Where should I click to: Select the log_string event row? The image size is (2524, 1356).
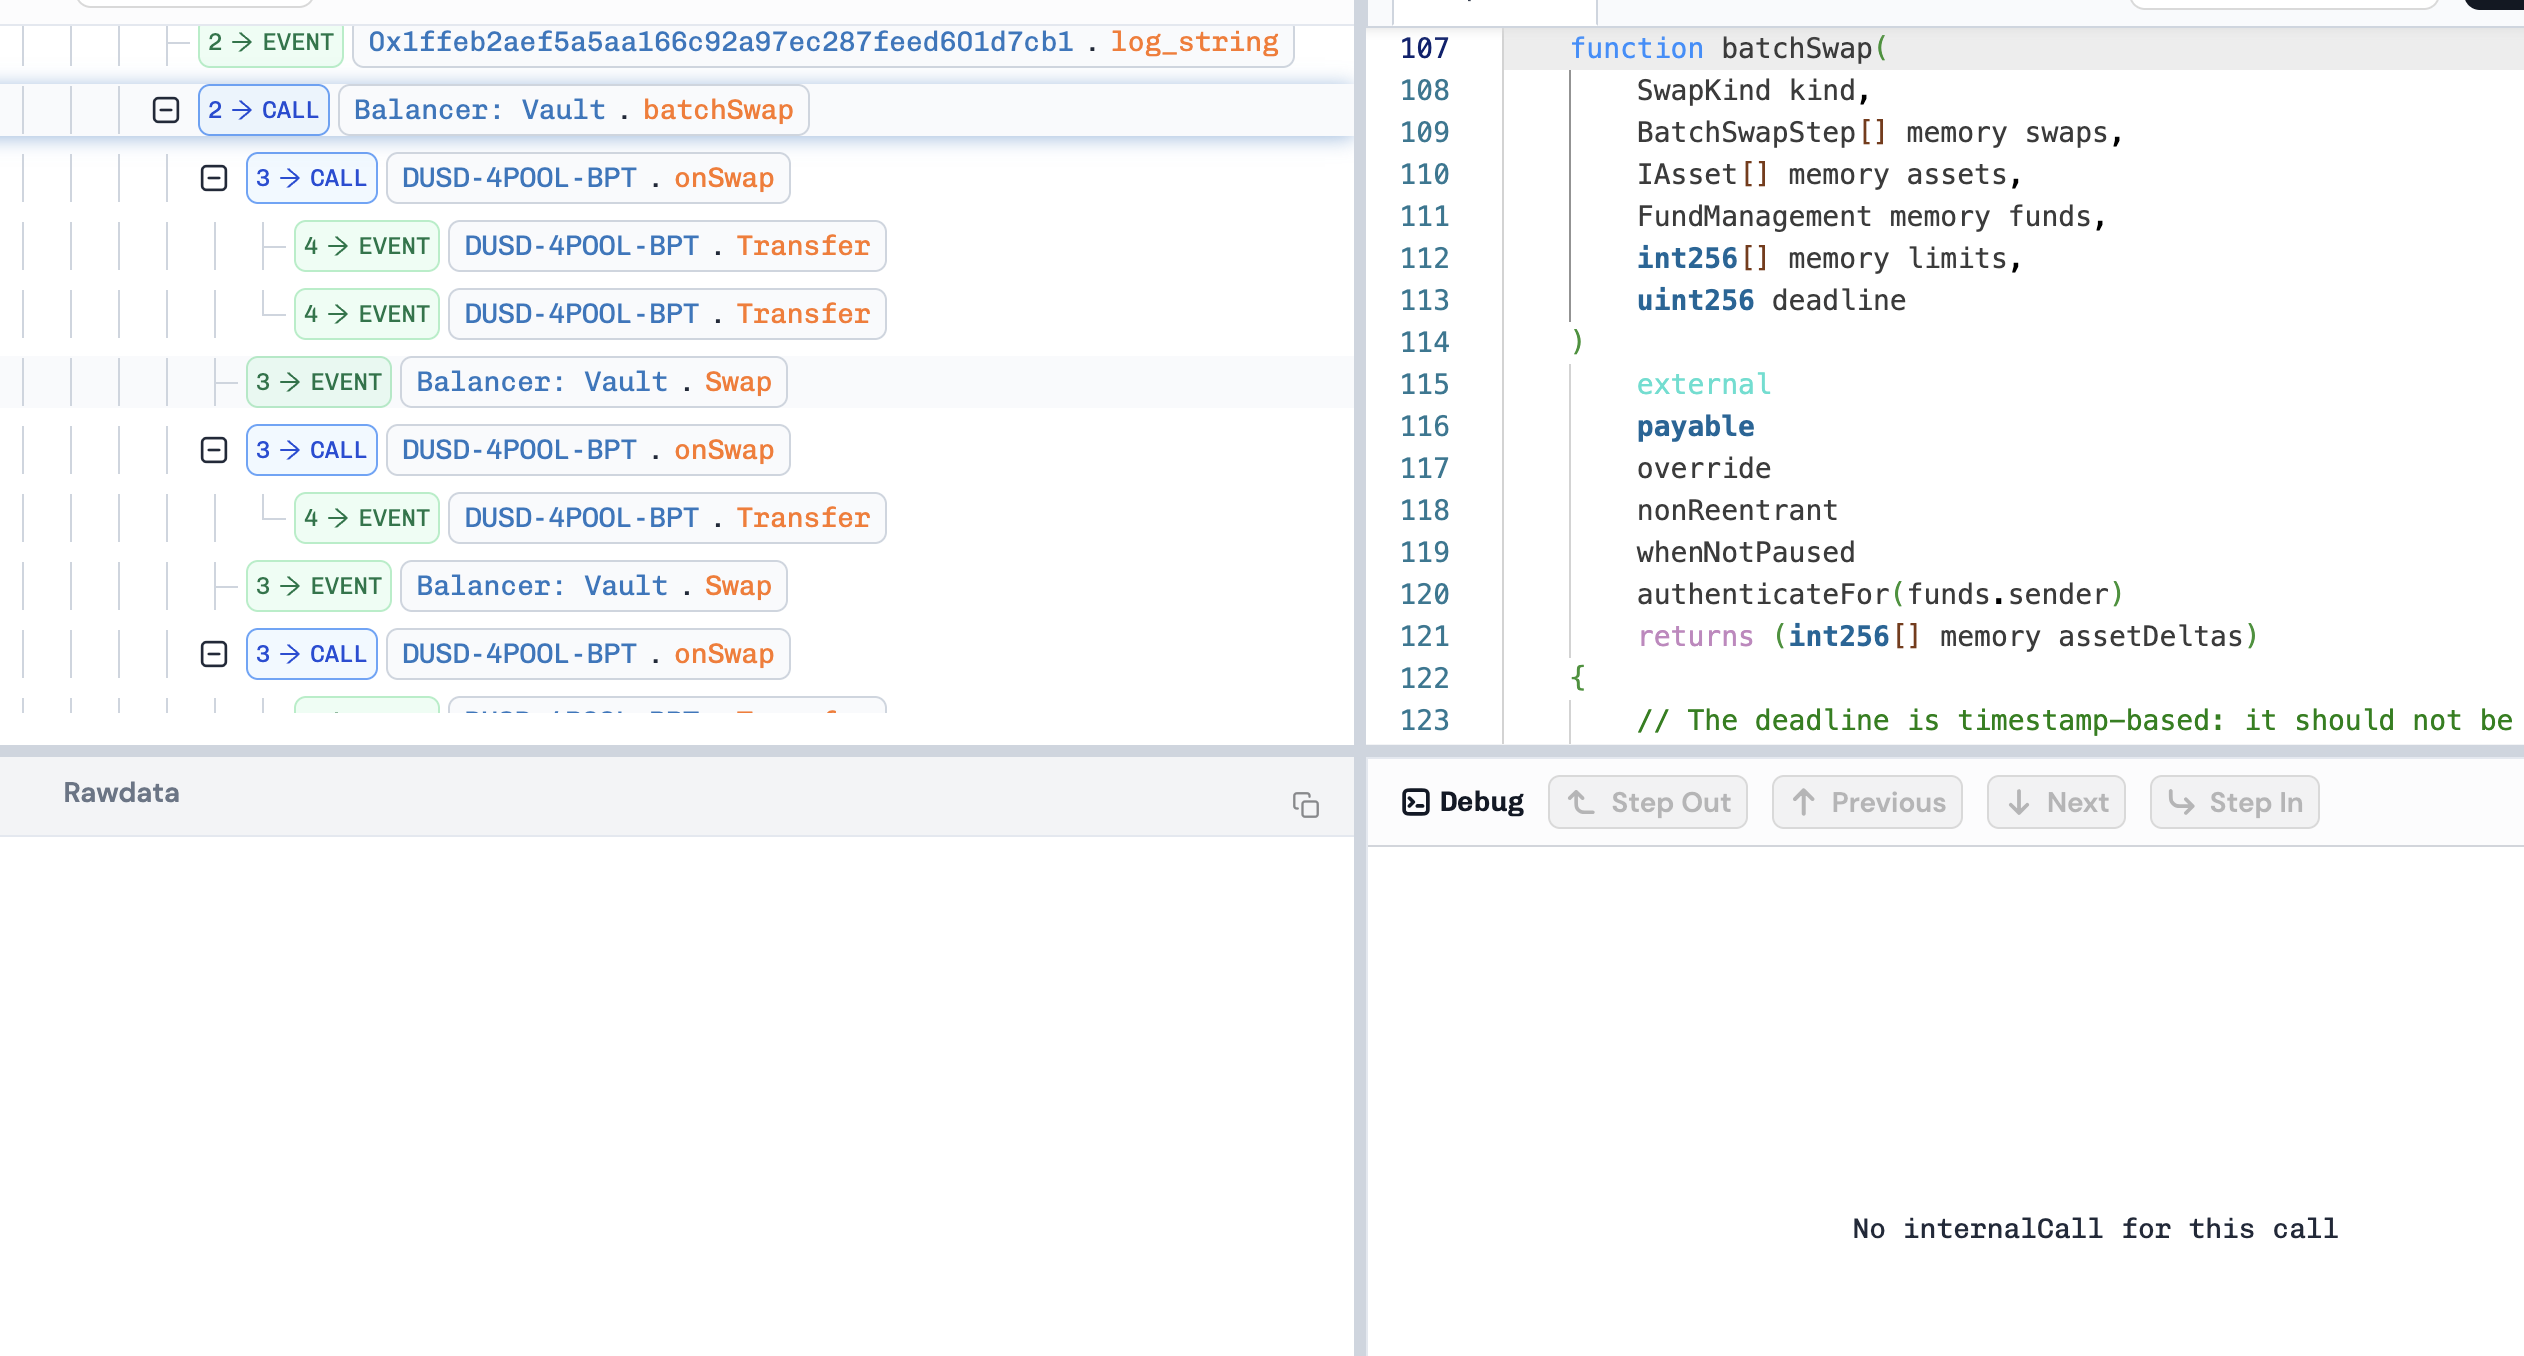pyautogui.click(x=1194, y=42)
